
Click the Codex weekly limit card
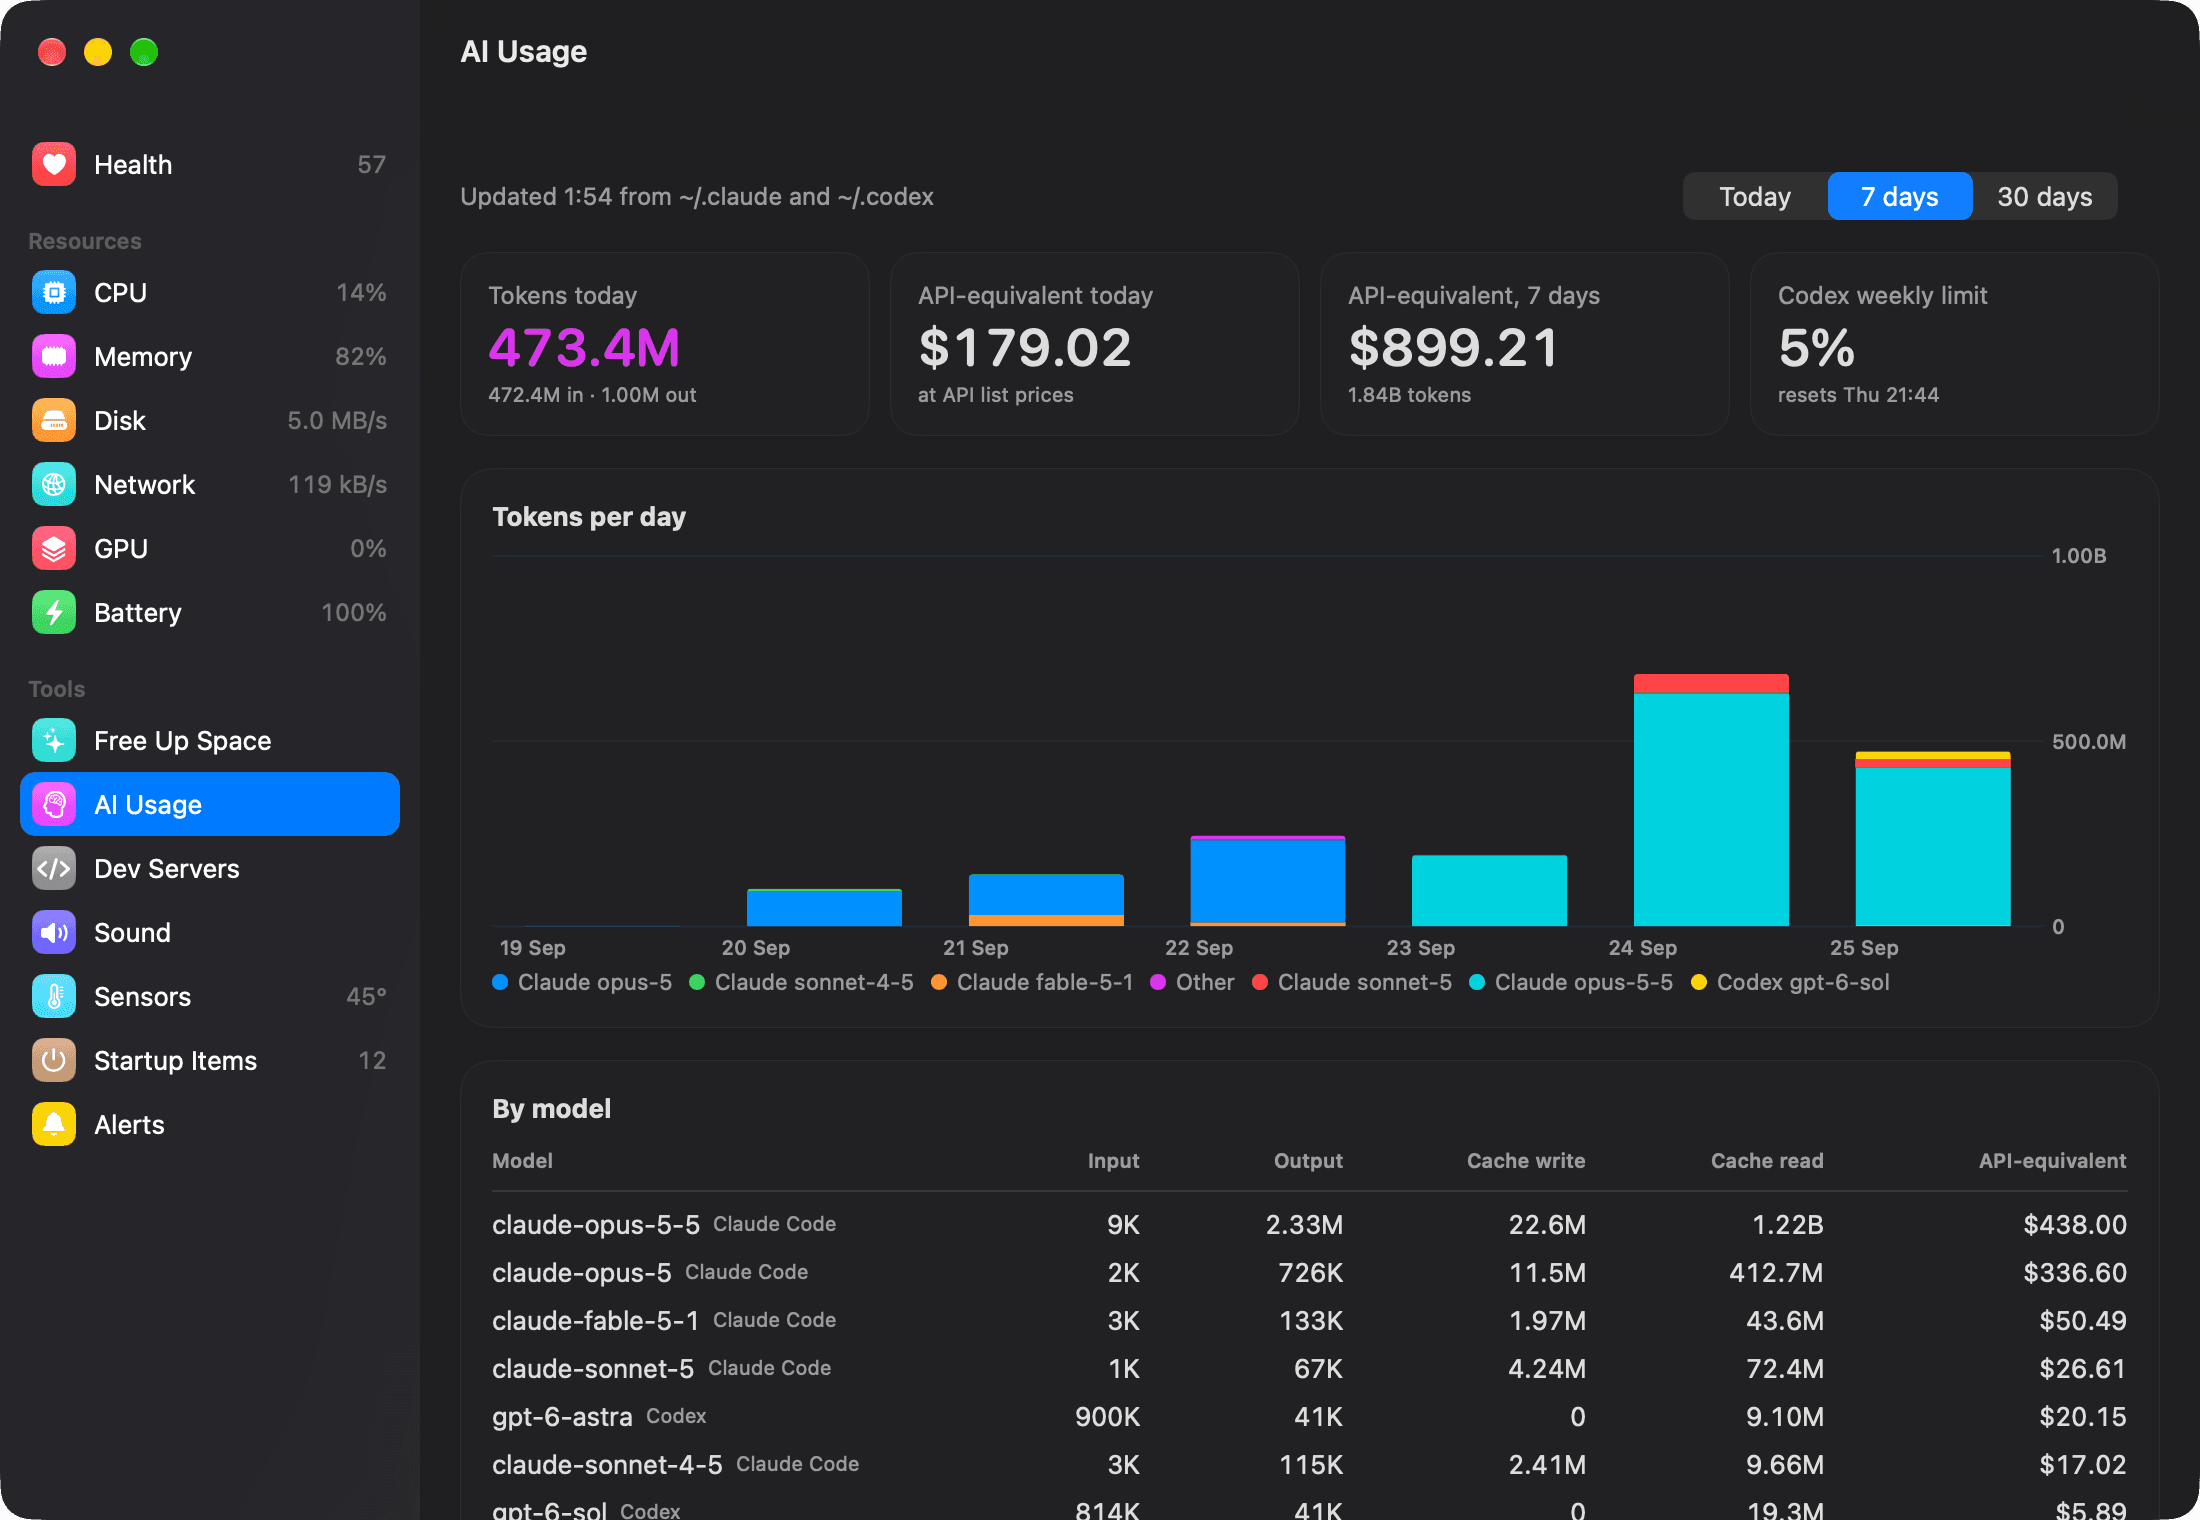[x=1954, y=344]
